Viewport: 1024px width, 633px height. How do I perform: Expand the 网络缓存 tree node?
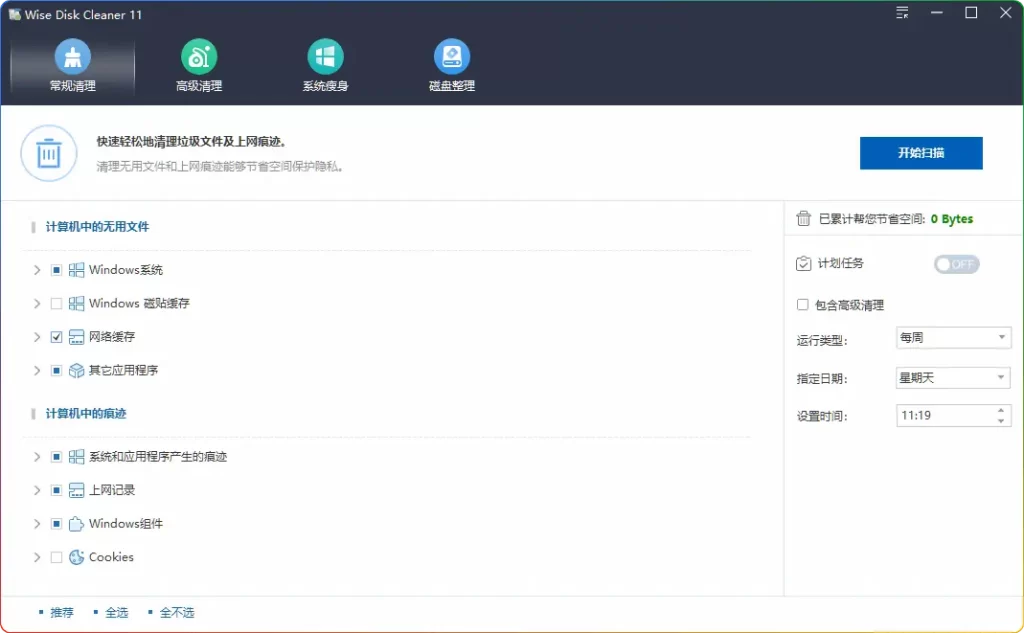[37, 337]
